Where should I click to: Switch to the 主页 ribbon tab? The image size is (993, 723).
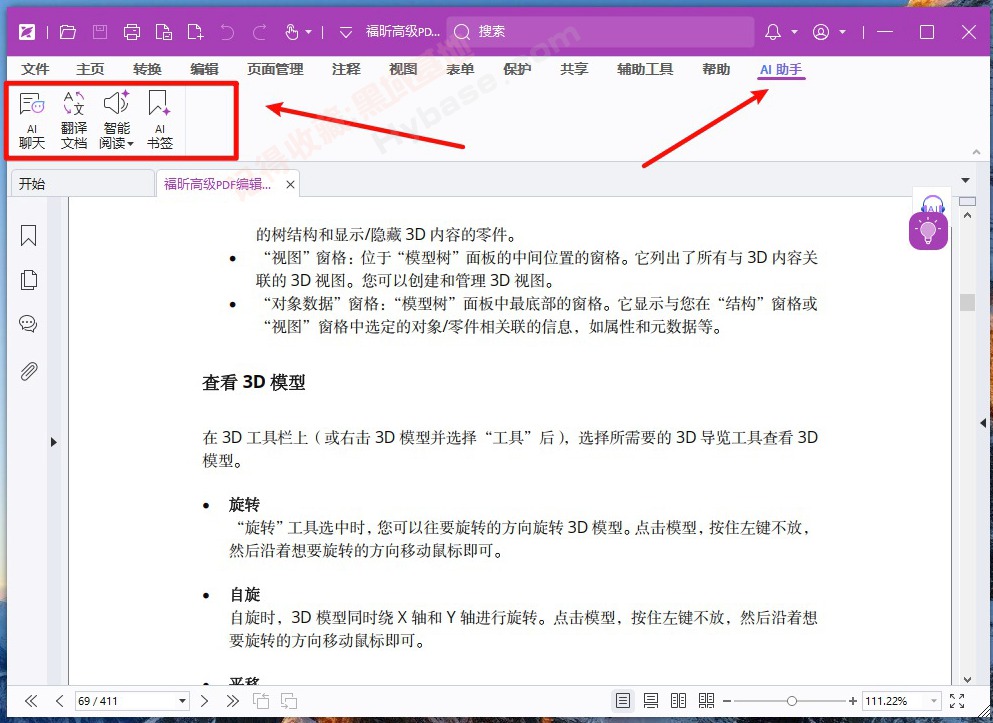(x=90, y=69)
